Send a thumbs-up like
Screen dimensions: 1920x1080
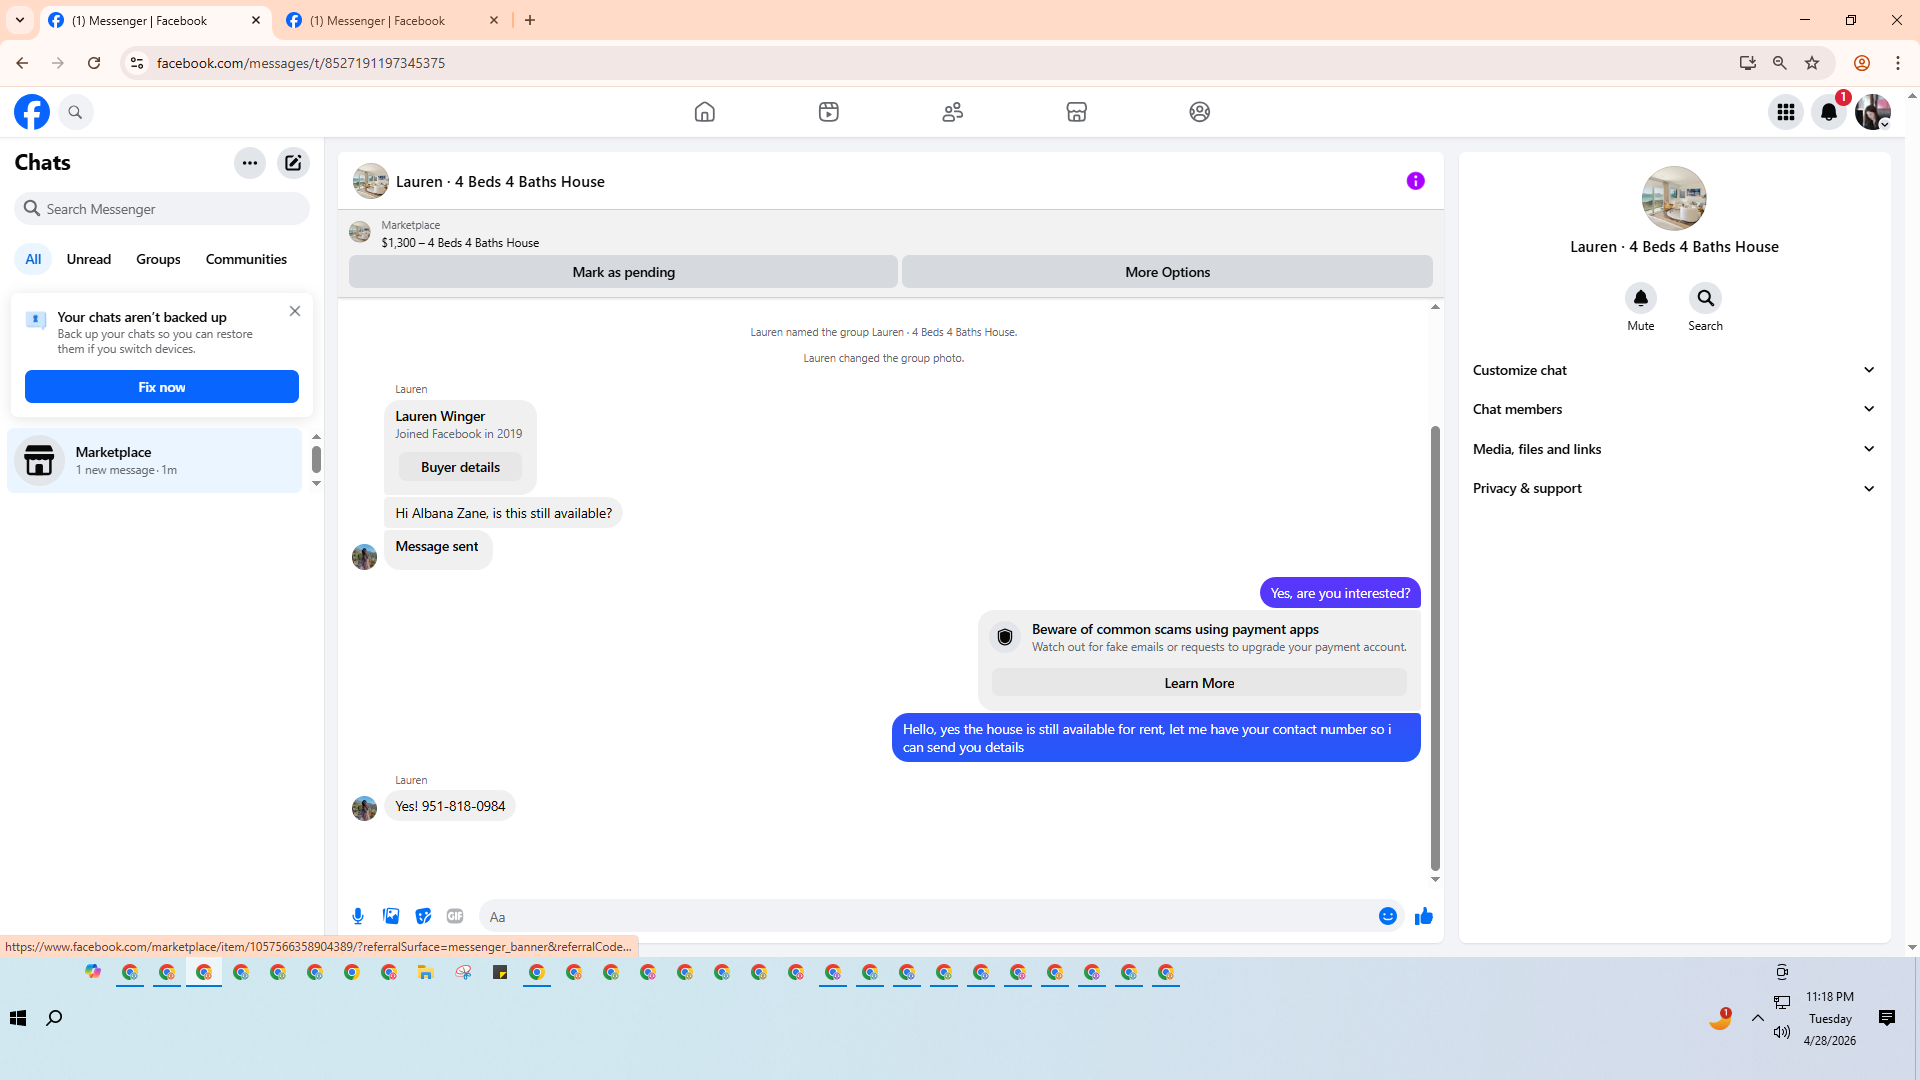(1423, 916)
